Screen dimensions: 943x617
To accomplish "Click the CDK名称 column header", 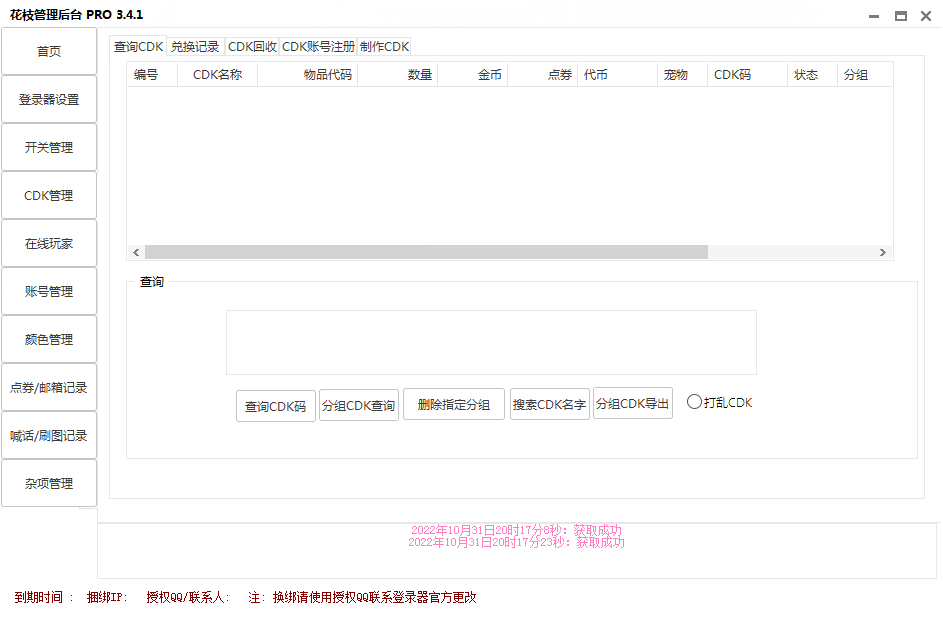I will pyautogui.click(x=217, y=75).
